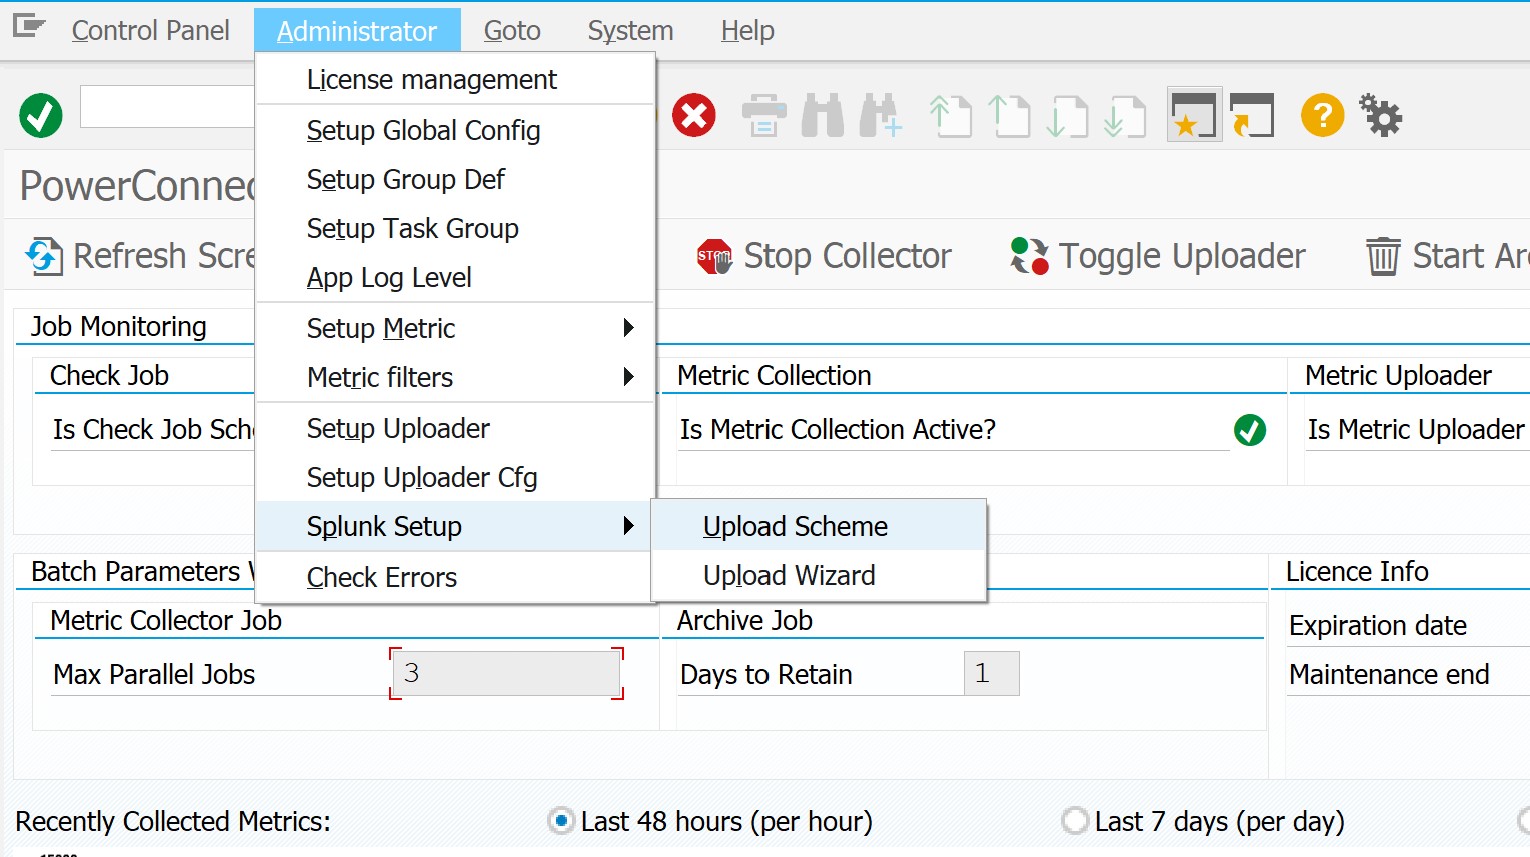Click inside the Max Parallel Jobs input field
The width and height of the screenshot is (1530, 857).
[x=505, y=673]
